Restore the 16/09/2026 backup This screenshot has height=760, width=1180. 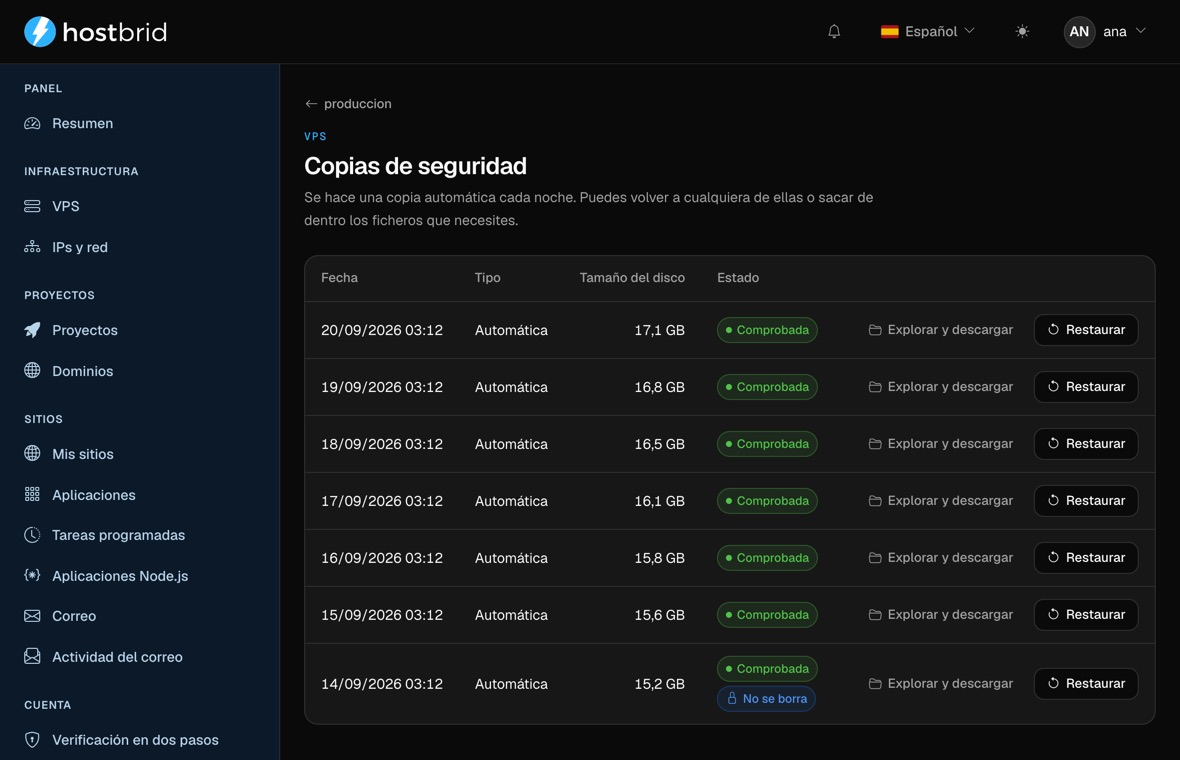point(1086,558)
